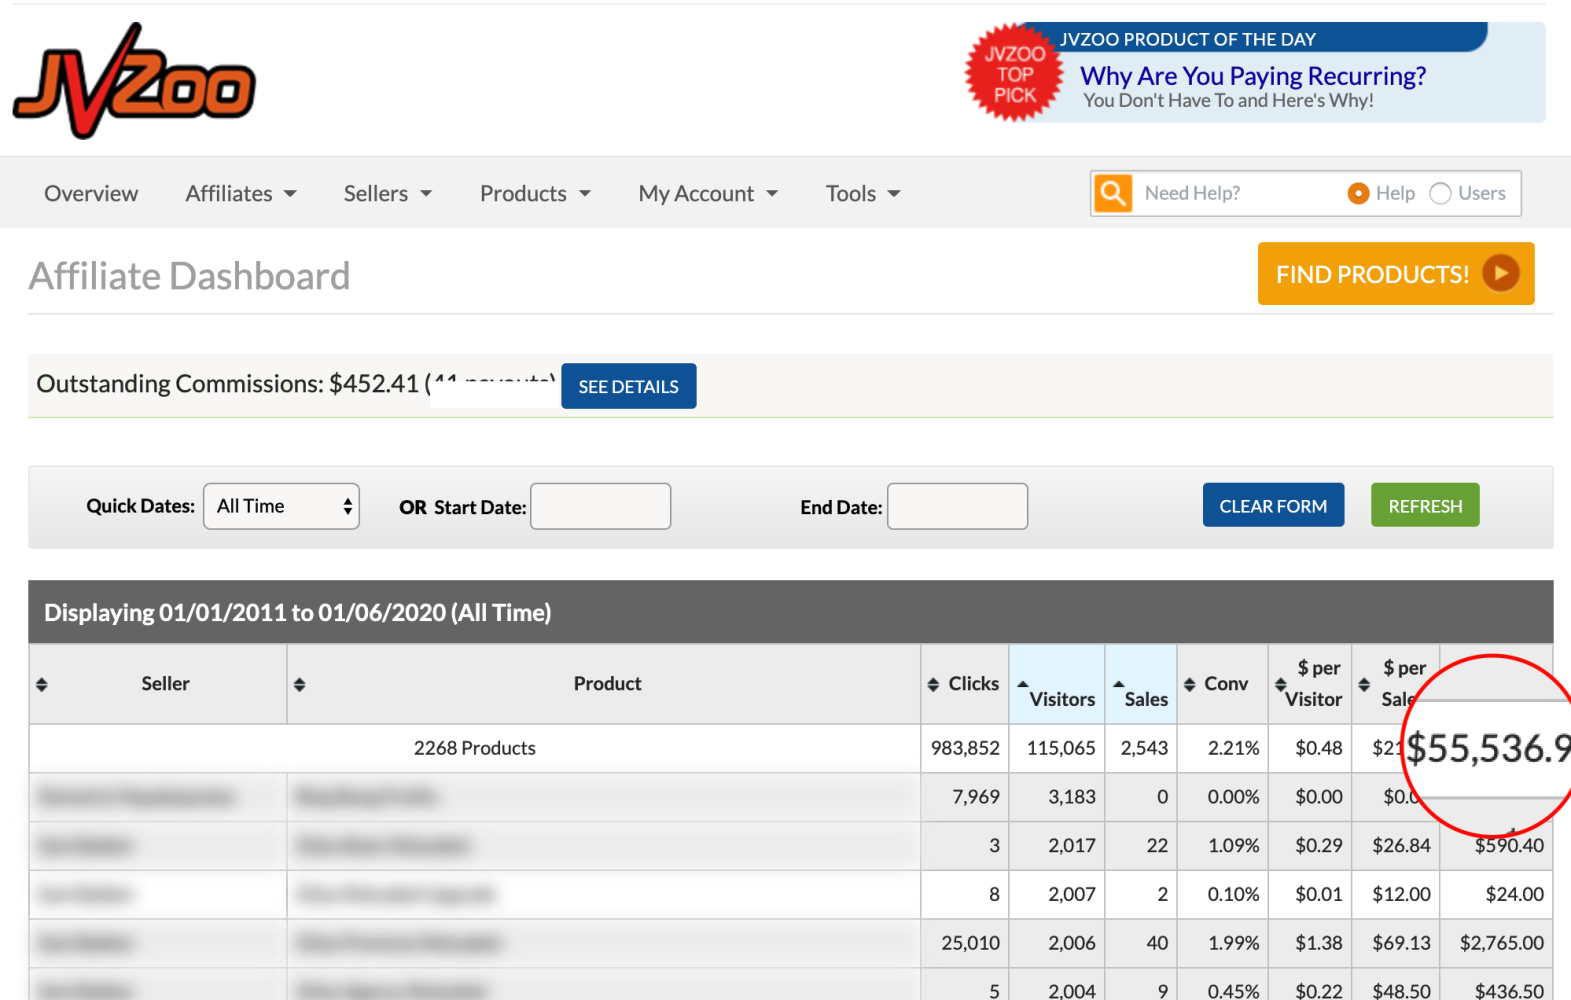Sort by the Seller column arrows
Viewport: 1571px width, 1000px height.
(x=42, y=684)
